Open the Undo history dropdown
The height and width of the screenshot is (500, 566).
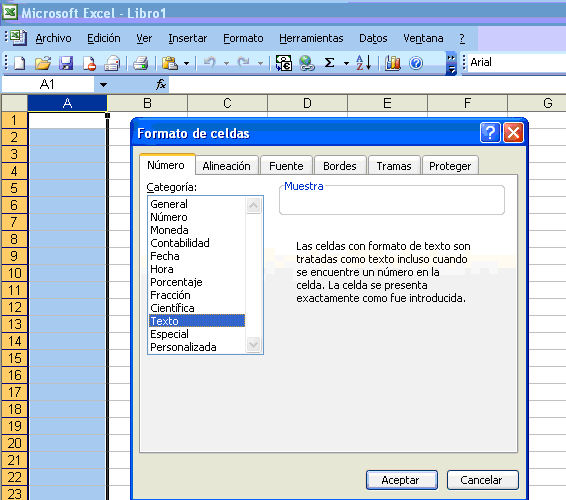point(226,64)
